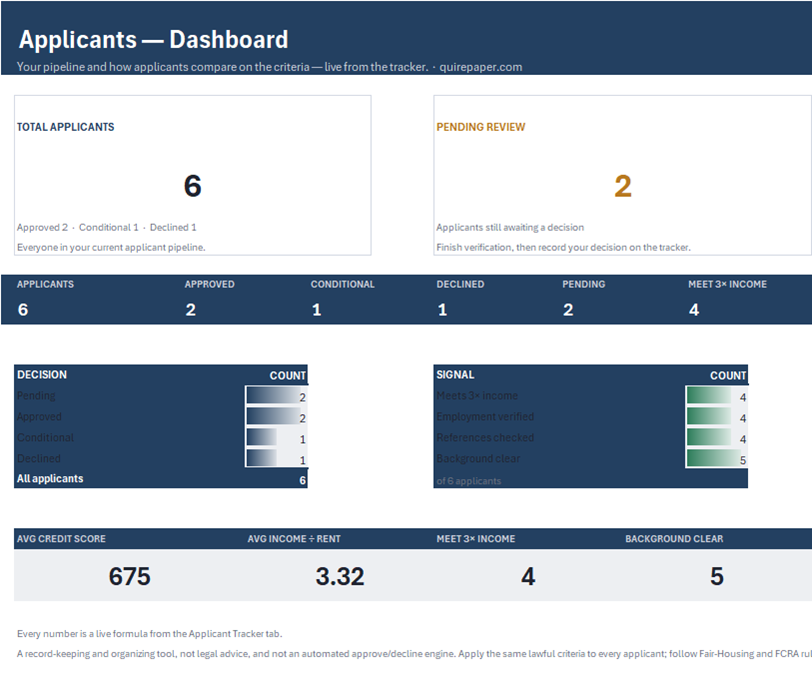Select 'Applicants still awaiting a decision' text
The width and height of the screenshot is (812, 682).
click(510, 227)
